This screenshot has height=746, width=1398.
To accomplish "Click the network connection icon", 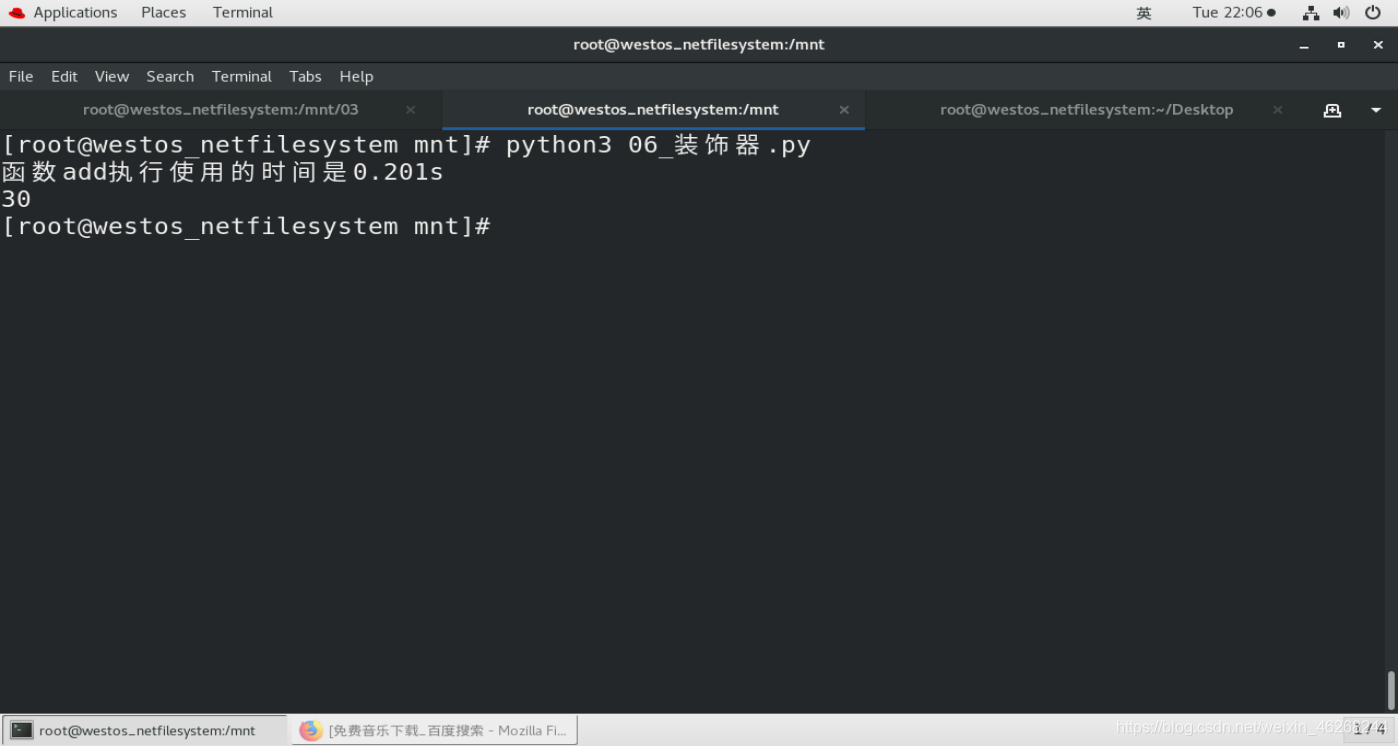I will tap(1311, 13).
